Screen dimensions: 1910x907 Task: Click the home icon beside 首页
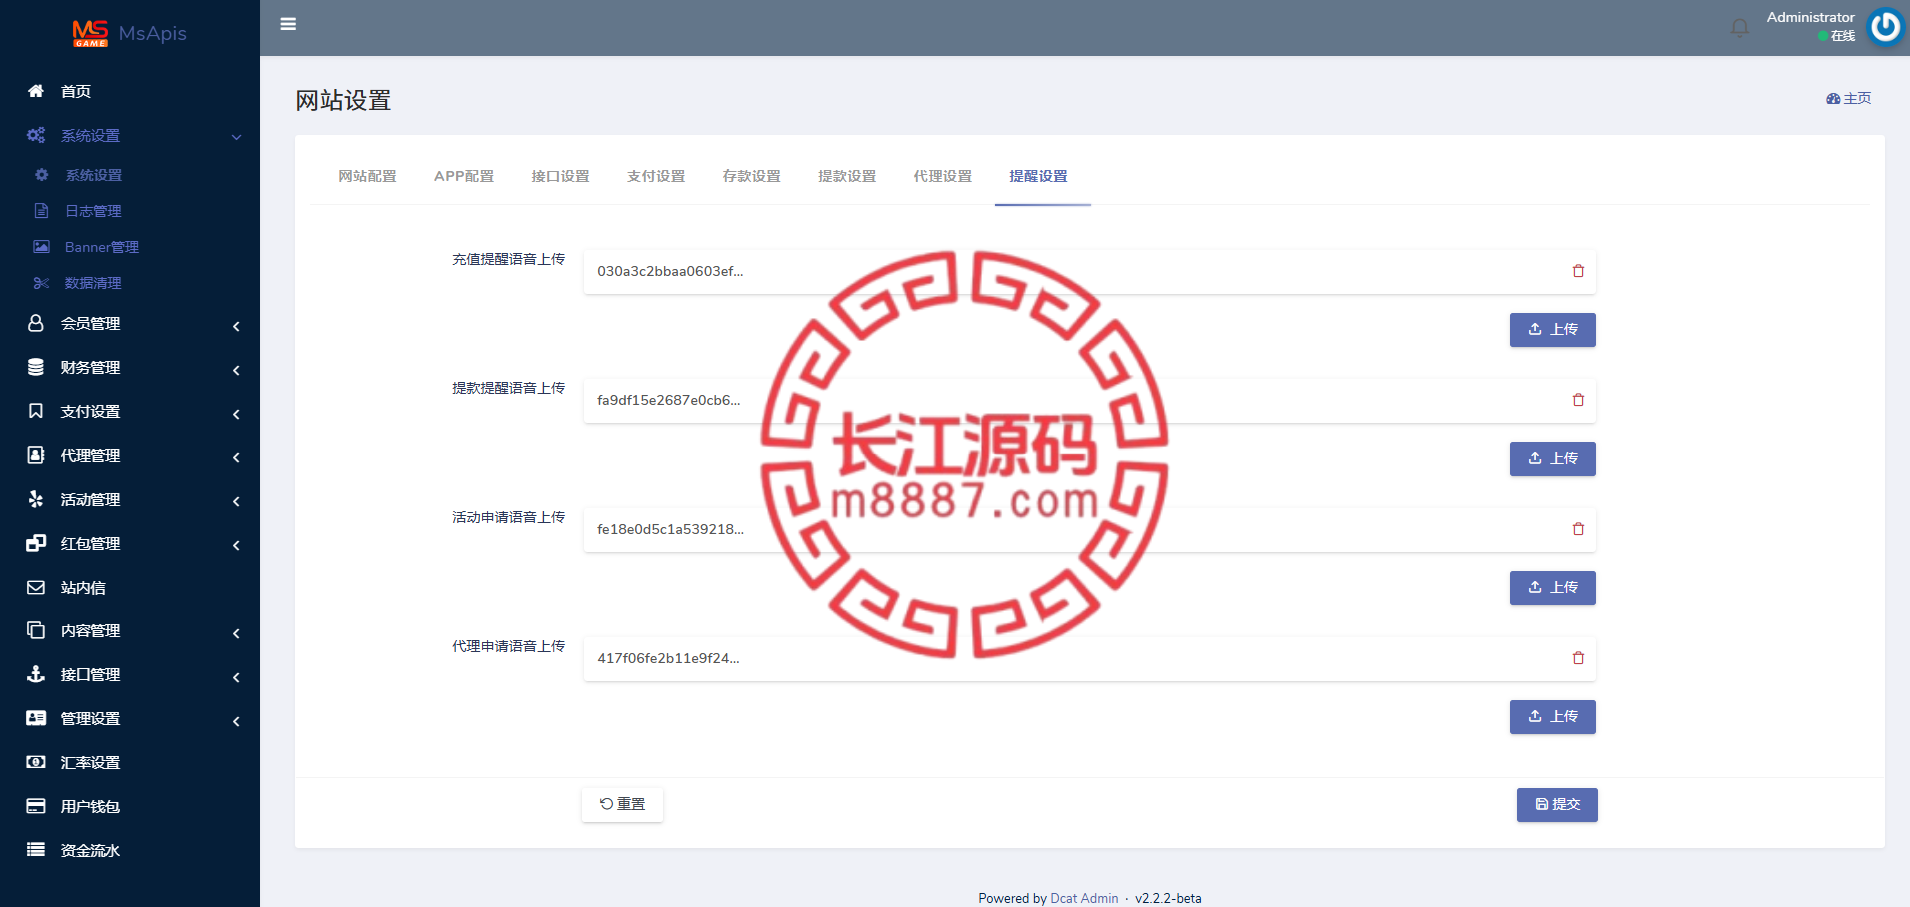tap(36, 91)
